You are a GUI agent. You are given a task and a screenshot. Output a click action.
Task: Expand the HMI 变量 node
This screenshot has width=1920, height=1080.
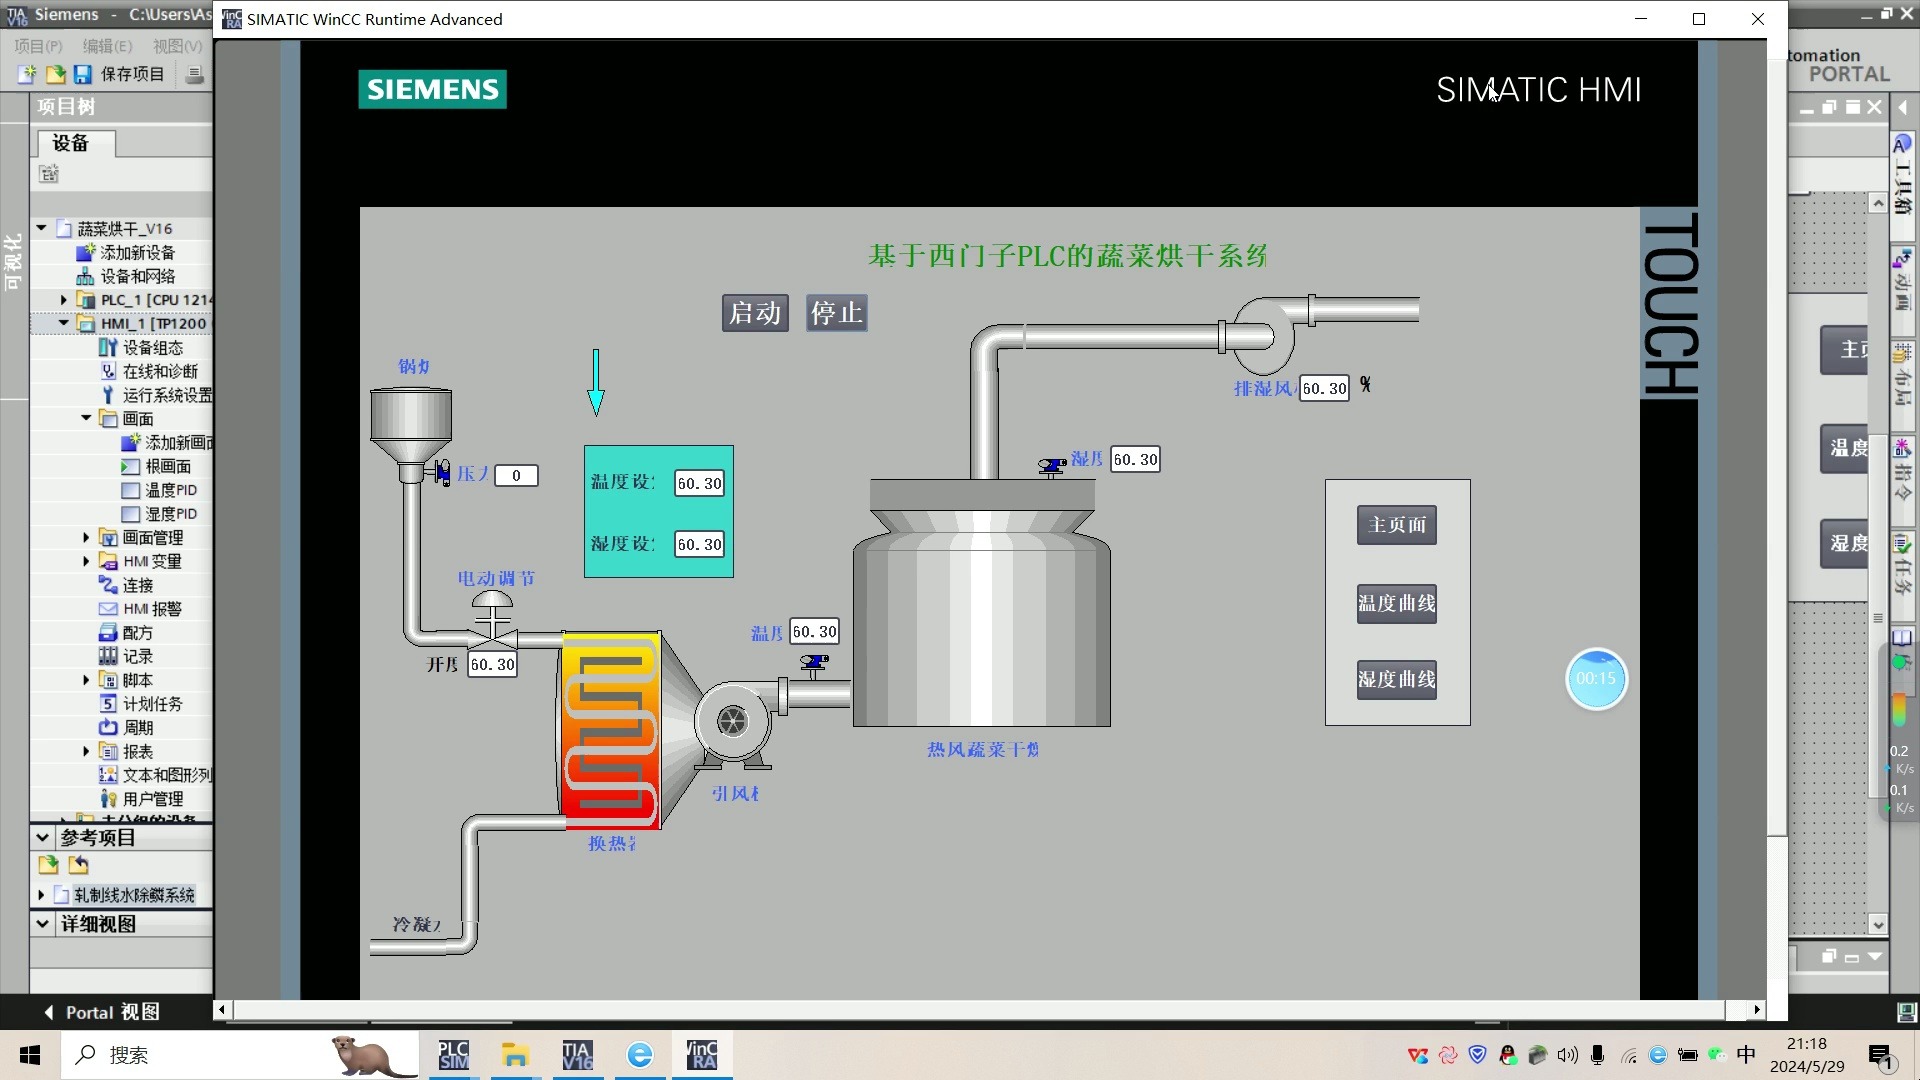coord(86,561)
